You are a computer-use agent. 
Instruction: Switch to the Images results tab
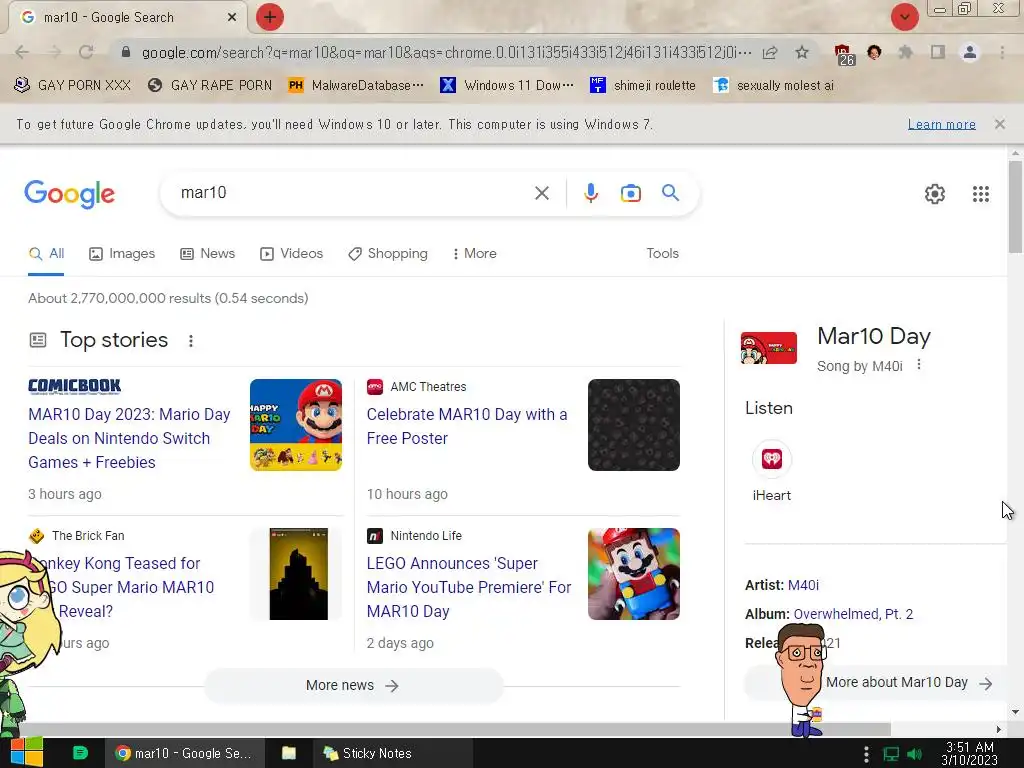point(122,253)
